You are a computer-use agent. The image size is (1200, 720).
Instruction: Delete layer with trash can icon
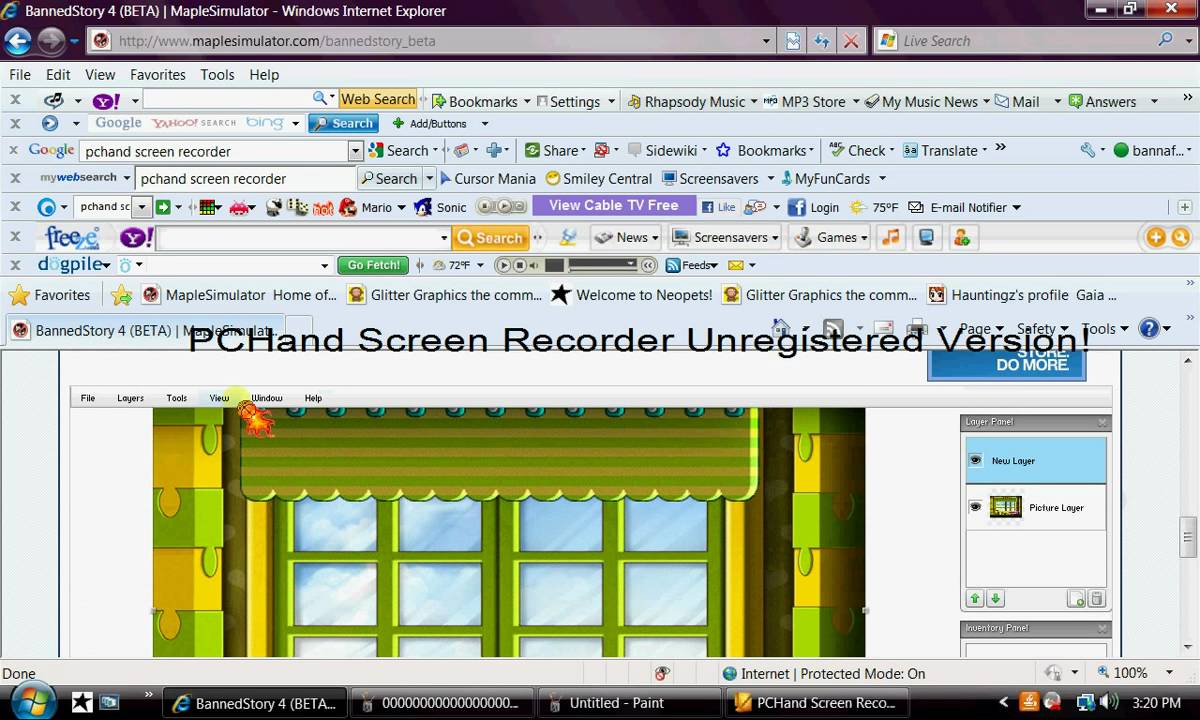[x=1096, y=599]
